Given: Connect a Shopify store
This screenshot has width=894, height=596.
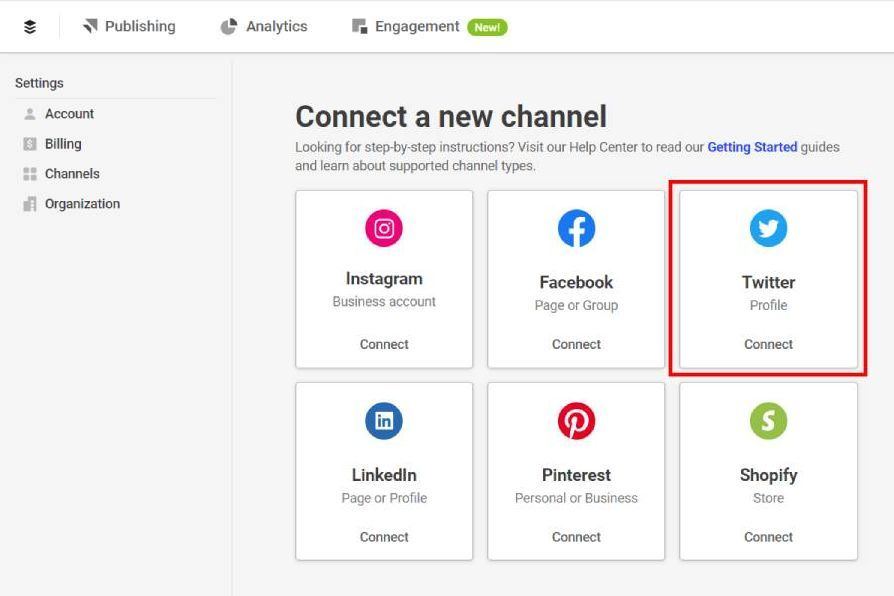Looking at the screenshot, I should click(x=768, y=537).
